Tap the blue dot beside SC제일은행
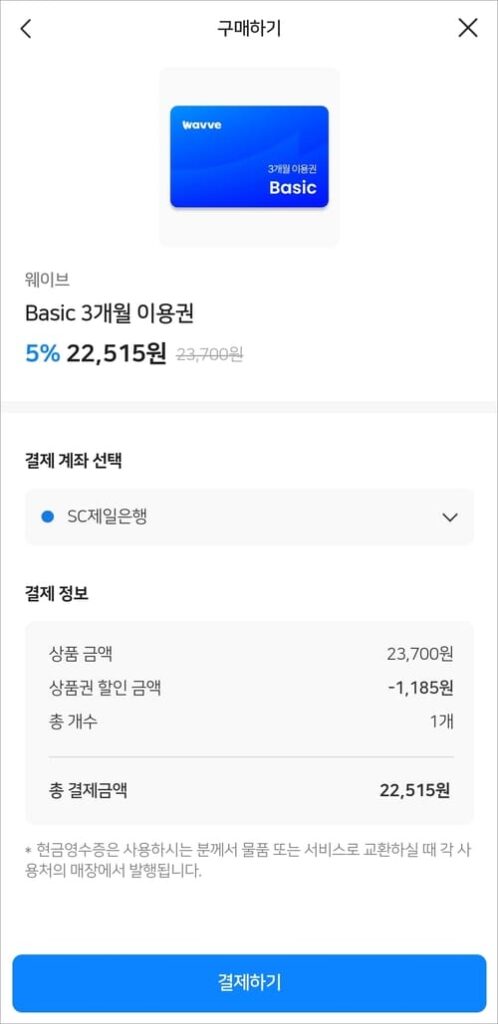 tap(47, 517)
